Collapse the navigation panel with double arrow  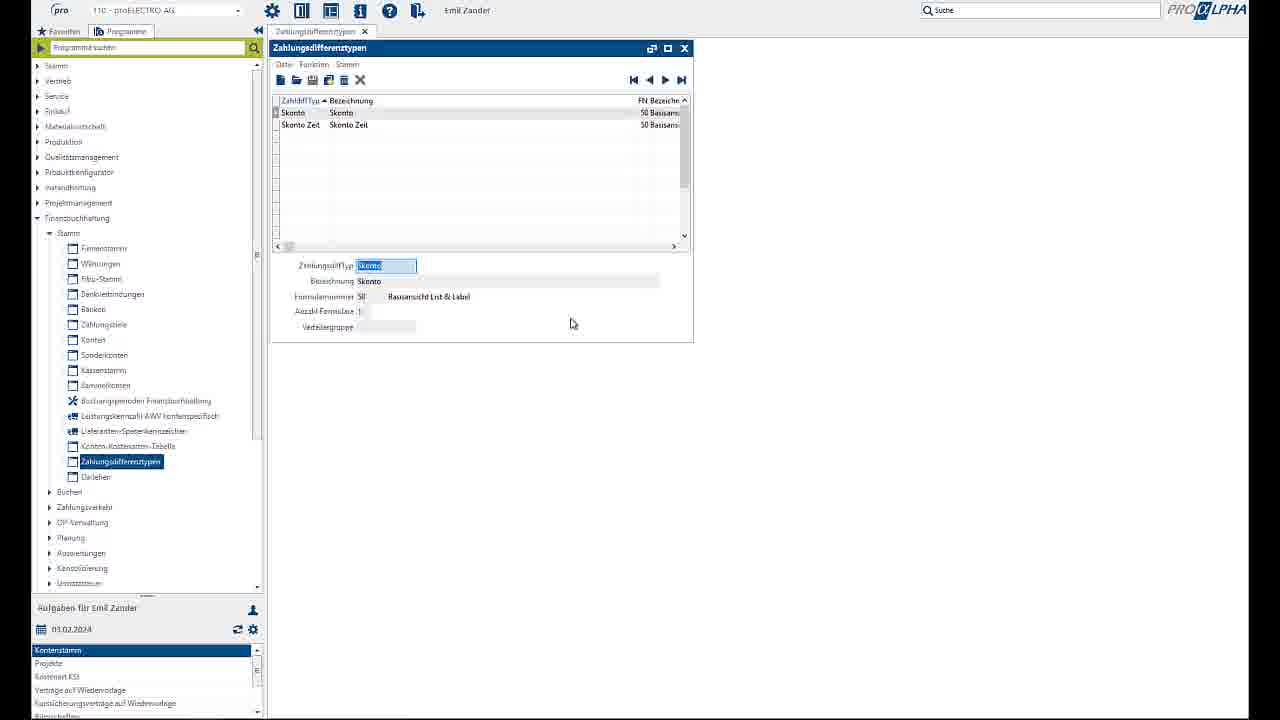click(x=258, y=31)
